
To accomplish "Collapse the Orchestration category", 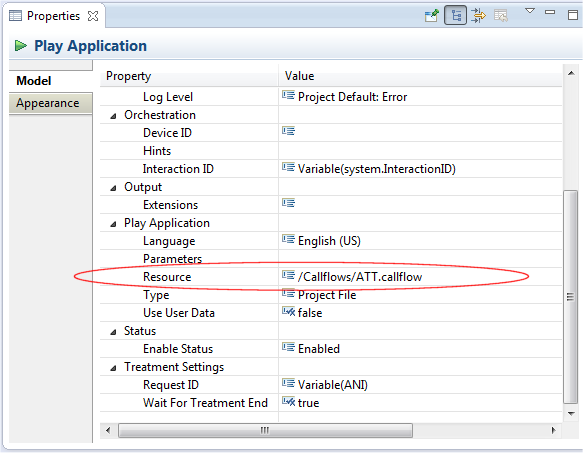I will point(113,116).
